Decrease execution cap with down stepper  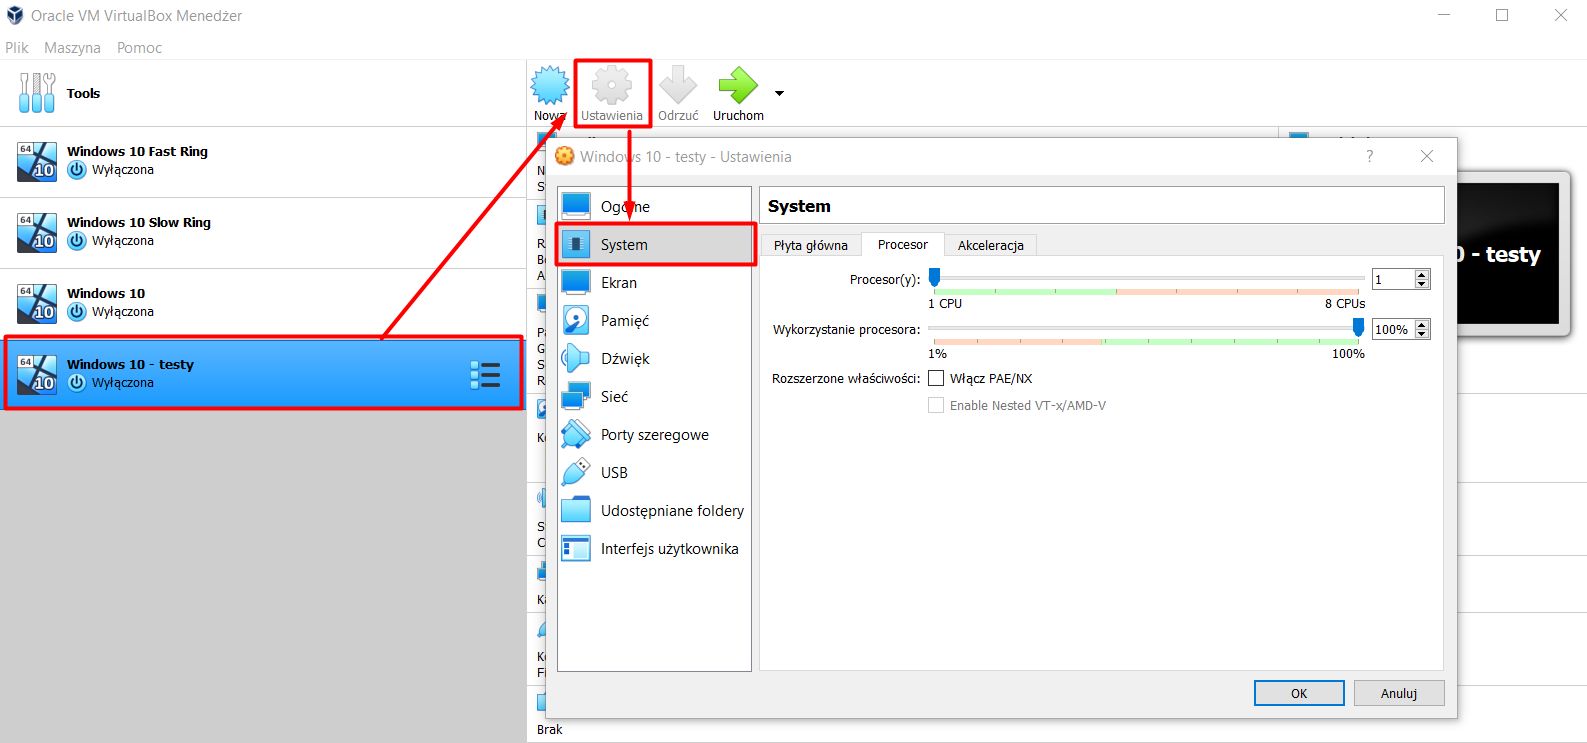(1422, 334)
